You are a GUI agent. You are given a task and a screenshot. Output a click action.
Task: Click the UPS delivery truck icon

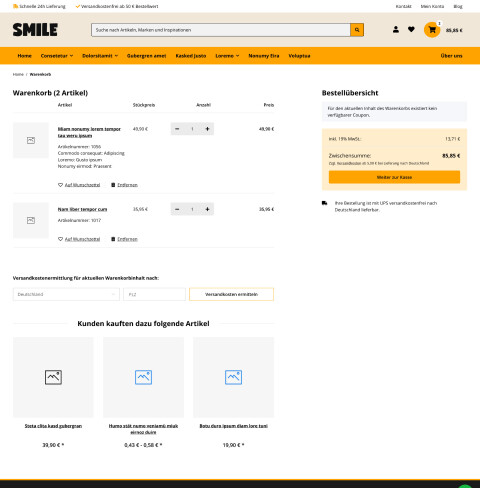[324, 203]
